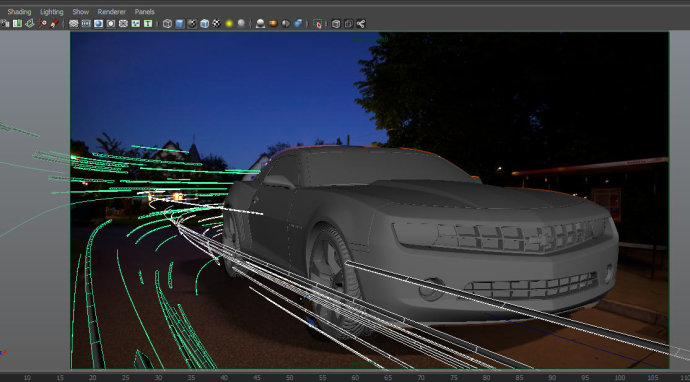
Task: Jump to frame 65 on timeline
Action: (388, 378)
